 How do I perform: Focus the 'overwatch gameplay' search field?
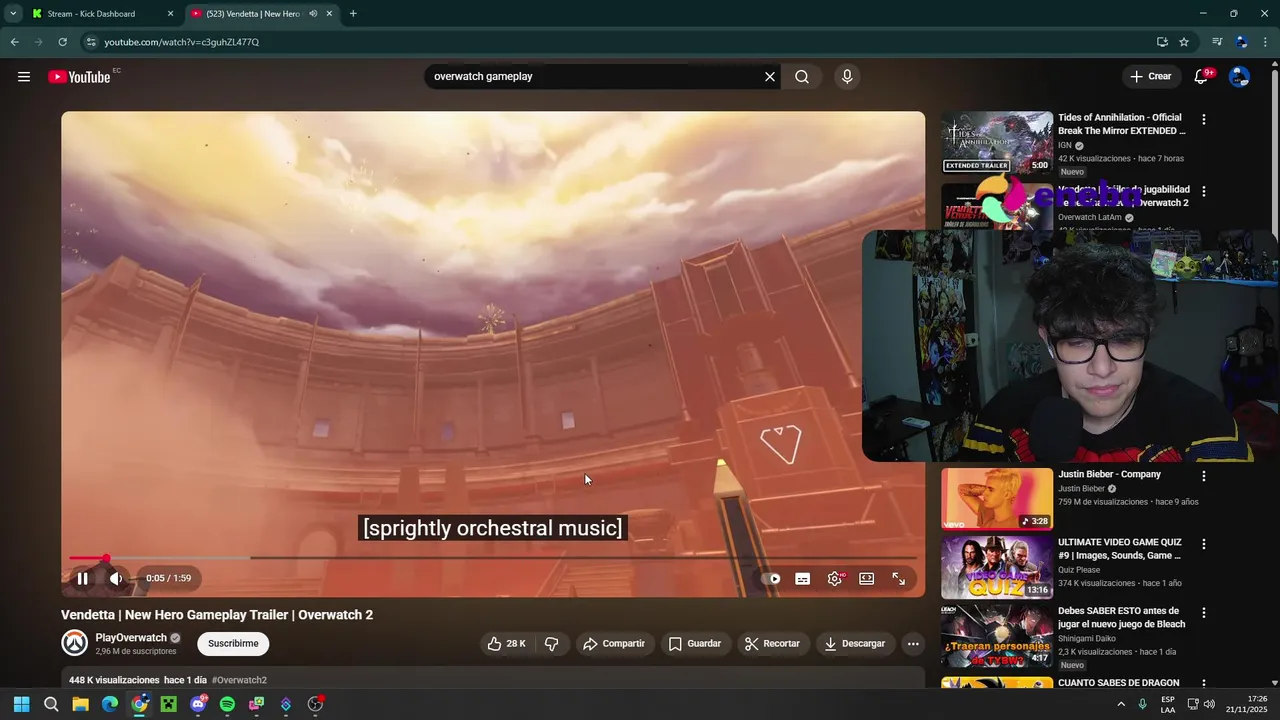click(x=595, y=77)
